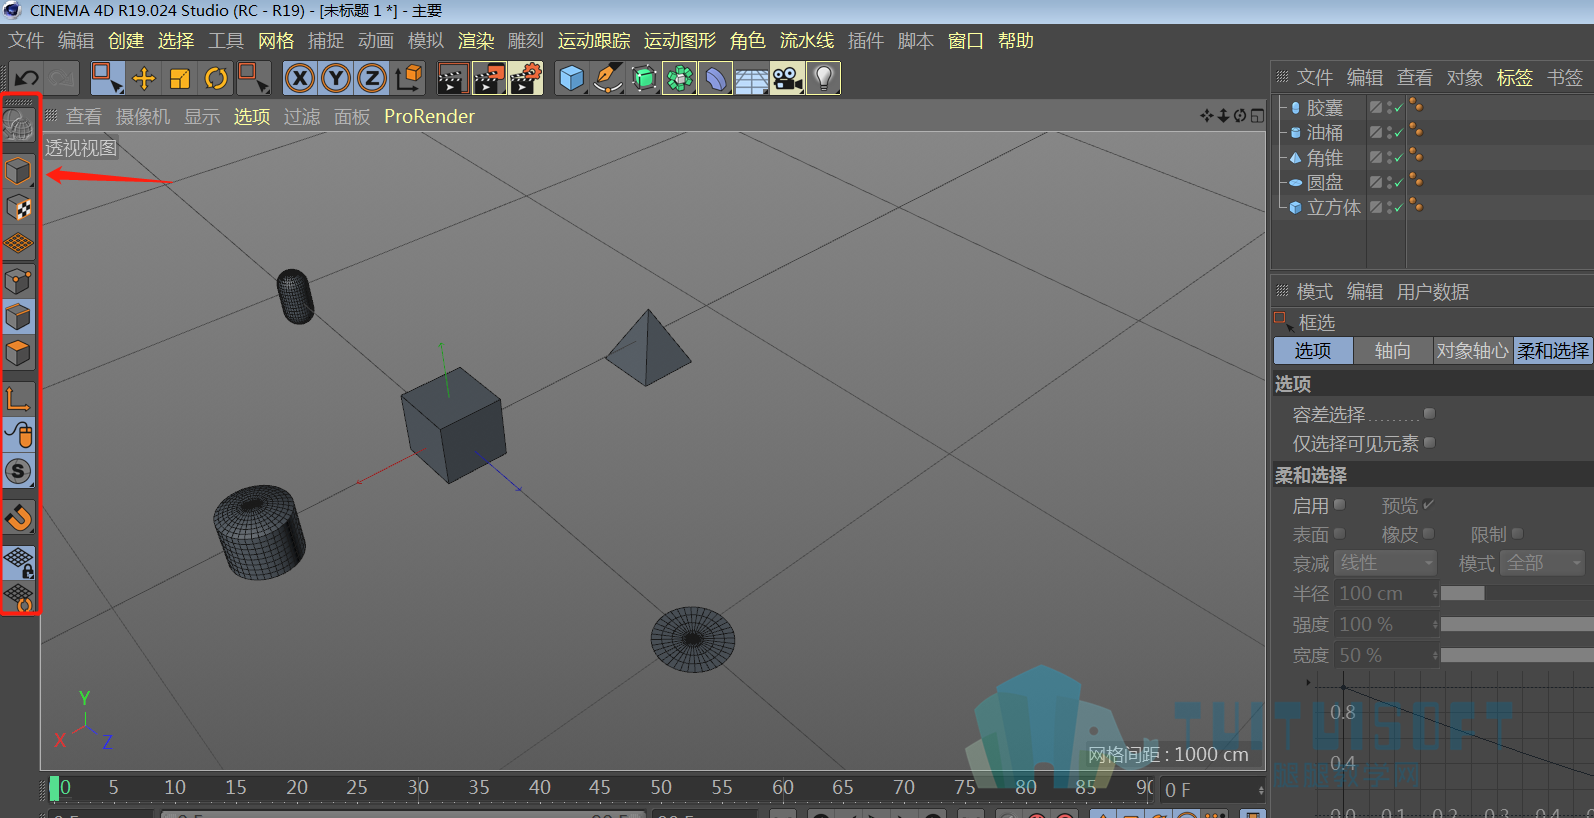
Task: Enable Points mode in left toolbar
Action: click(x=19, y=281)
